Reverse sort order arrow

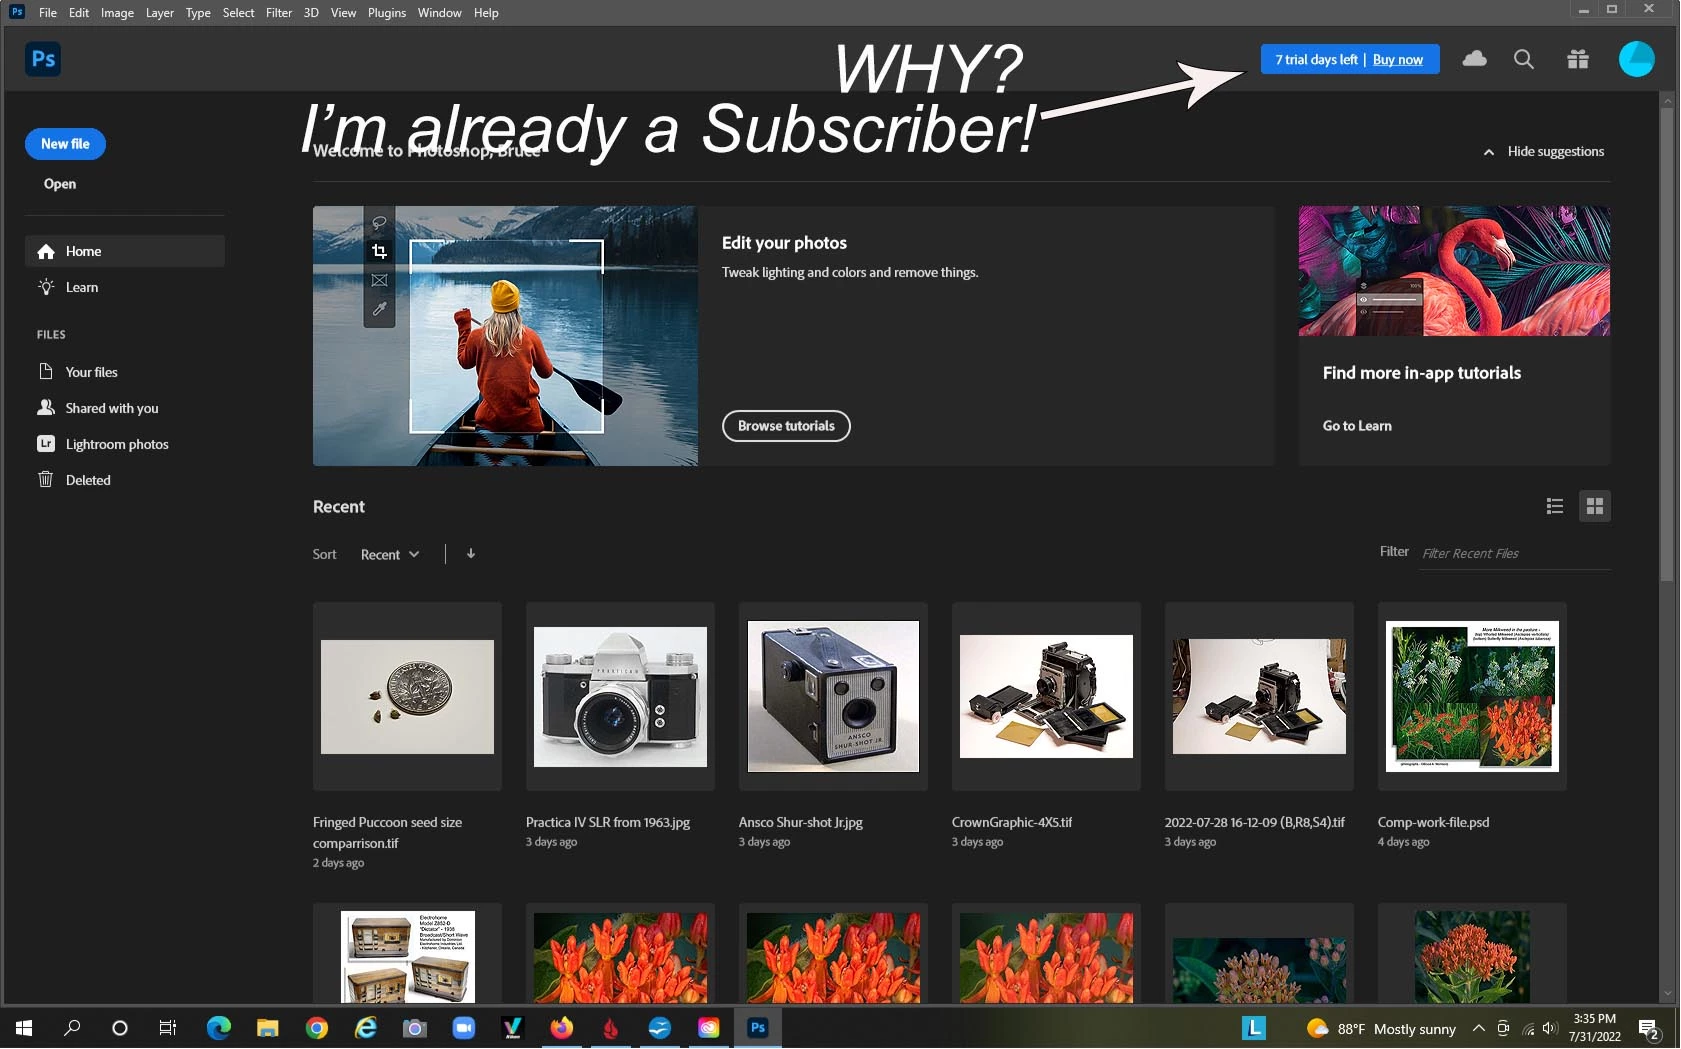pos(471,554)
